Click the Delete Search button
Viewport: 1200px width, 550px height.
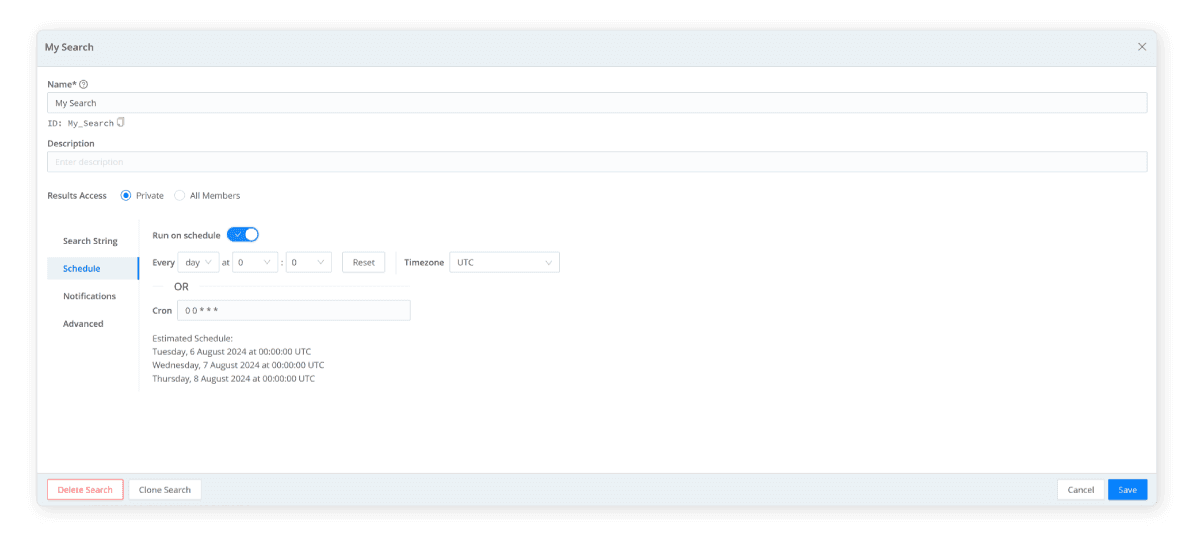pyautogui.click(x=85, y=490)
